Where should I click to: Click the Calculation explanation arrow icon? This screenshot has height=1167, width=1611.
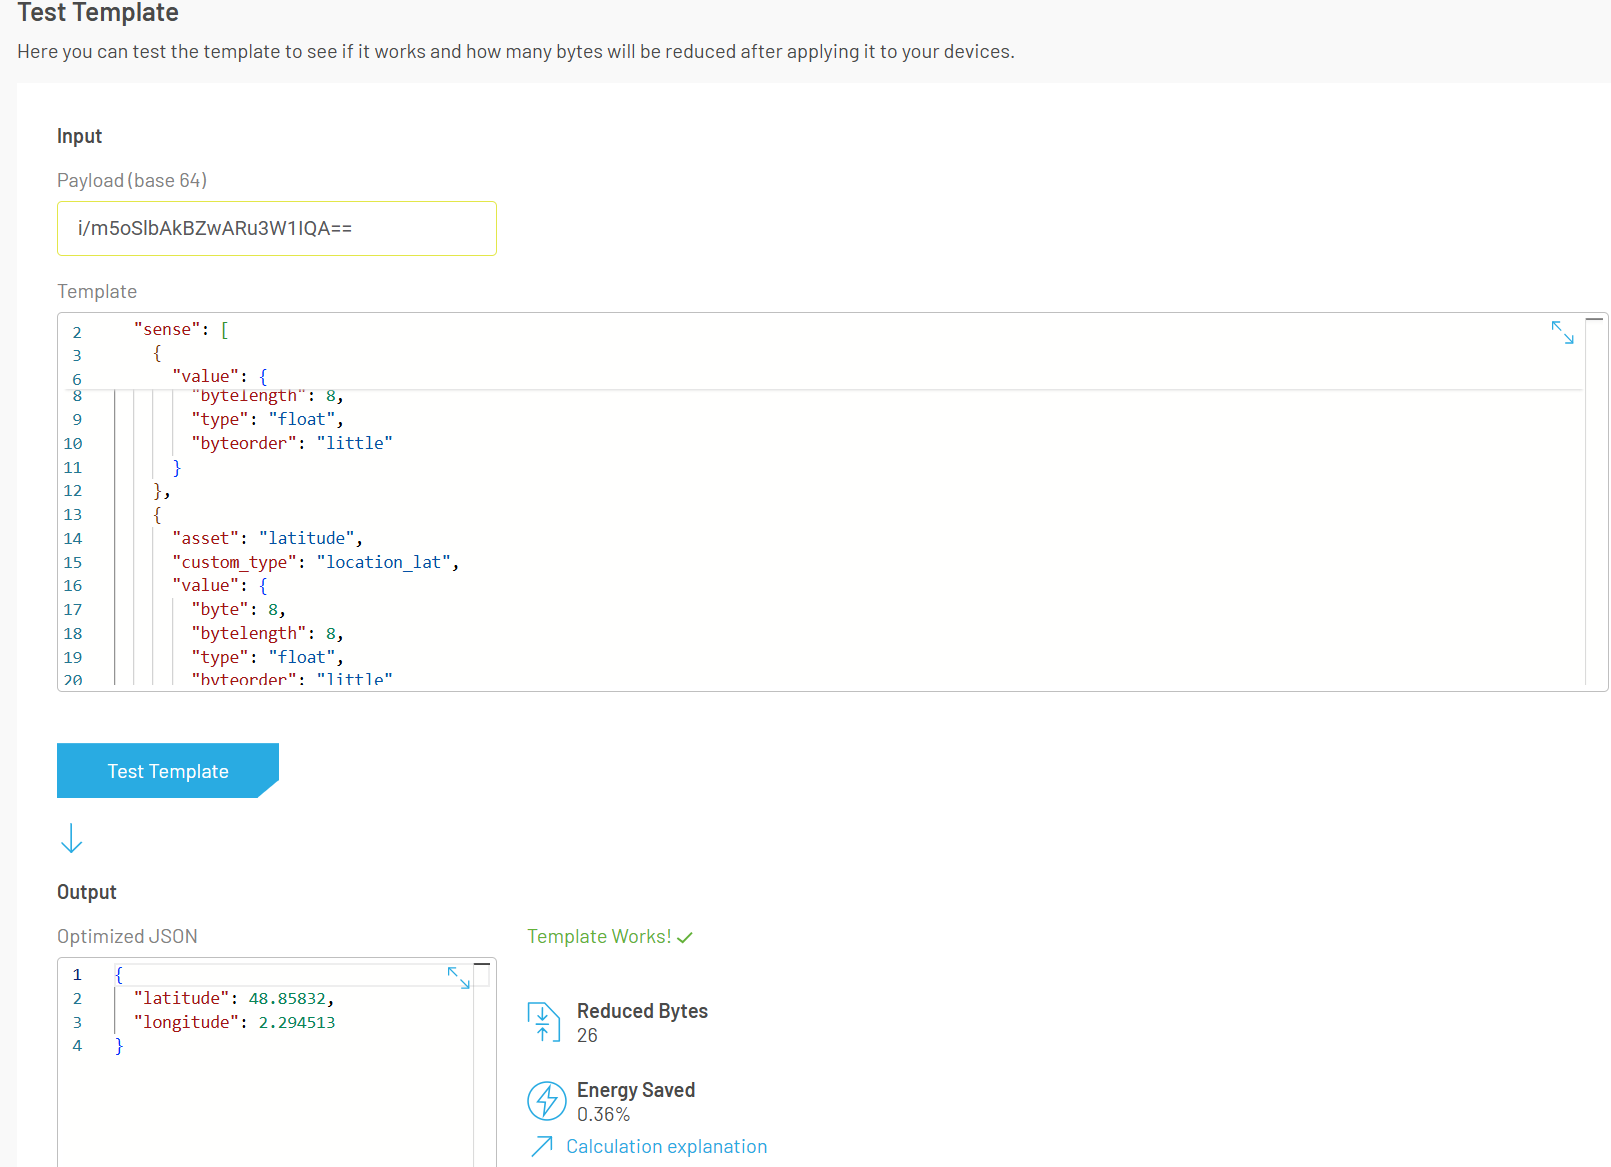click(541, 1145)
